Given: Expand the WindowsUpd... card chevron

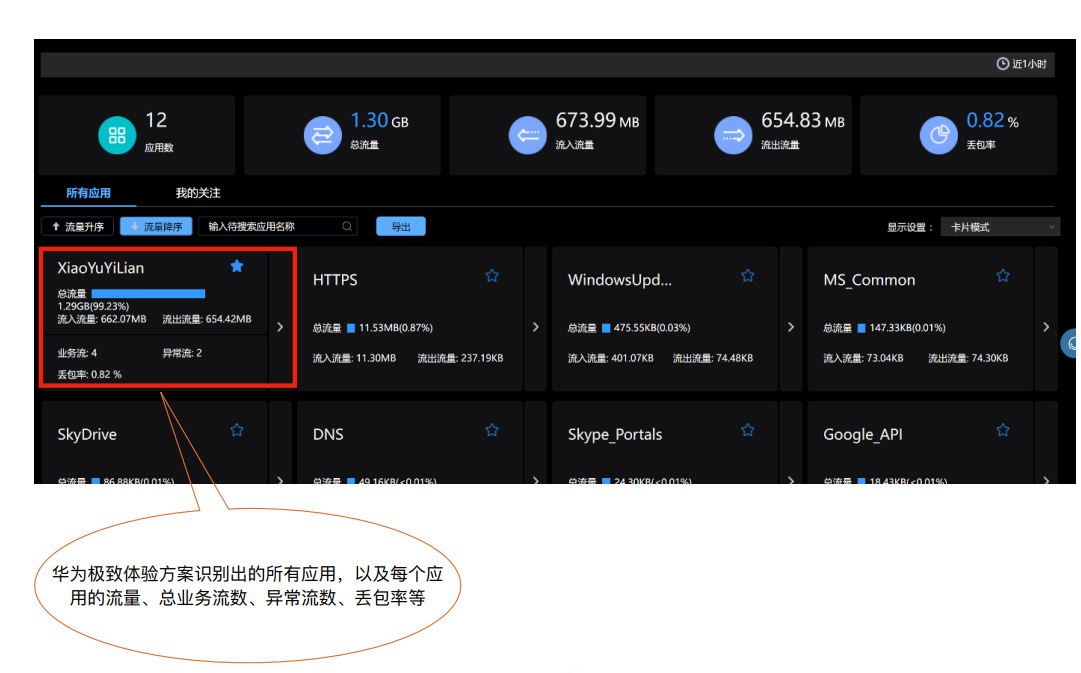Looking at the screenshot, I should tap(791, 327).
